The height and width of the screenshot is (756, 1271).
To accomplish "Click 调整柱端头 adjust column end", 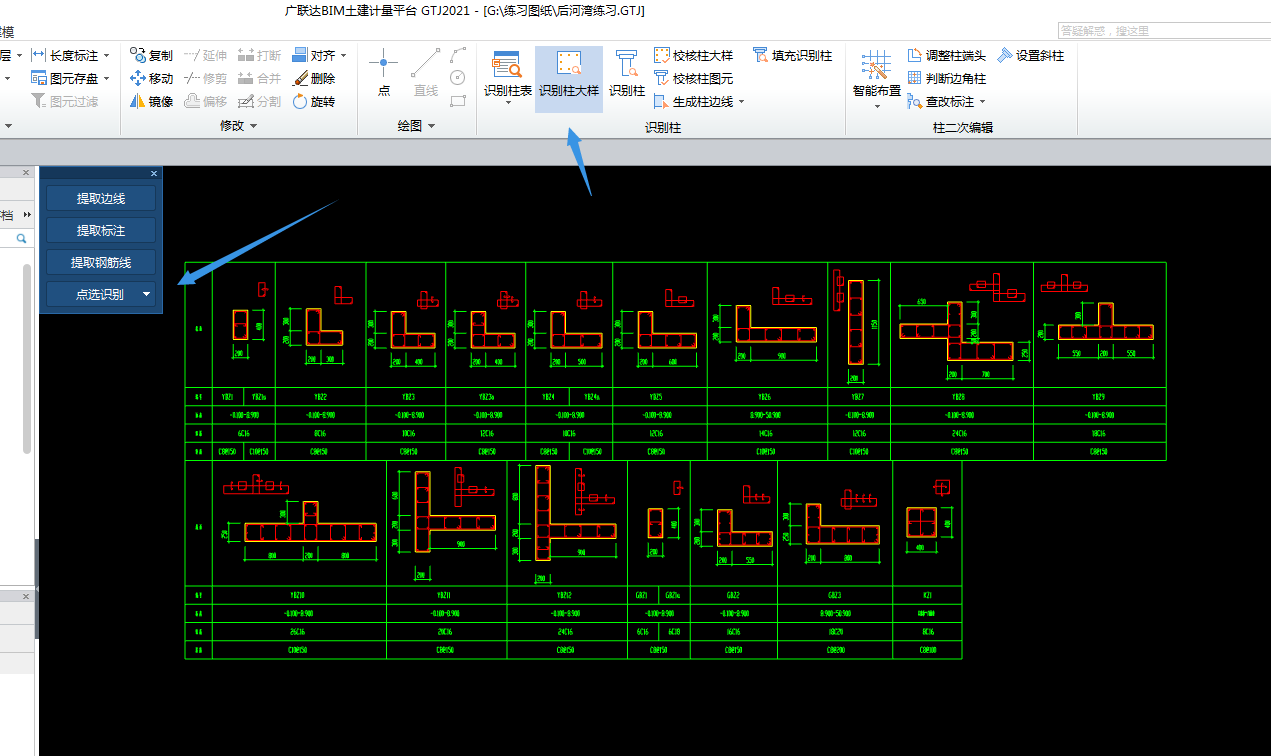I will (946, 56).
